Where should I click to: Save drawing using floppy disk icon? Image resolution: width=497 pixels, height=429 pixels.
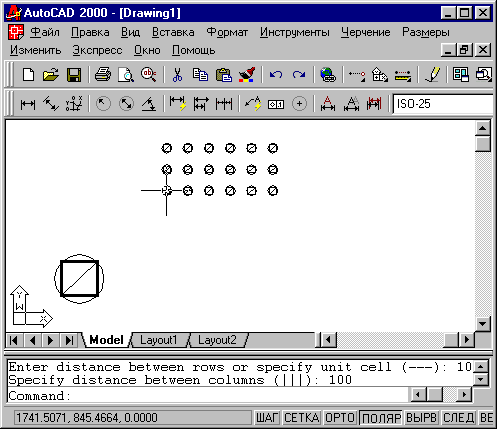74,74
